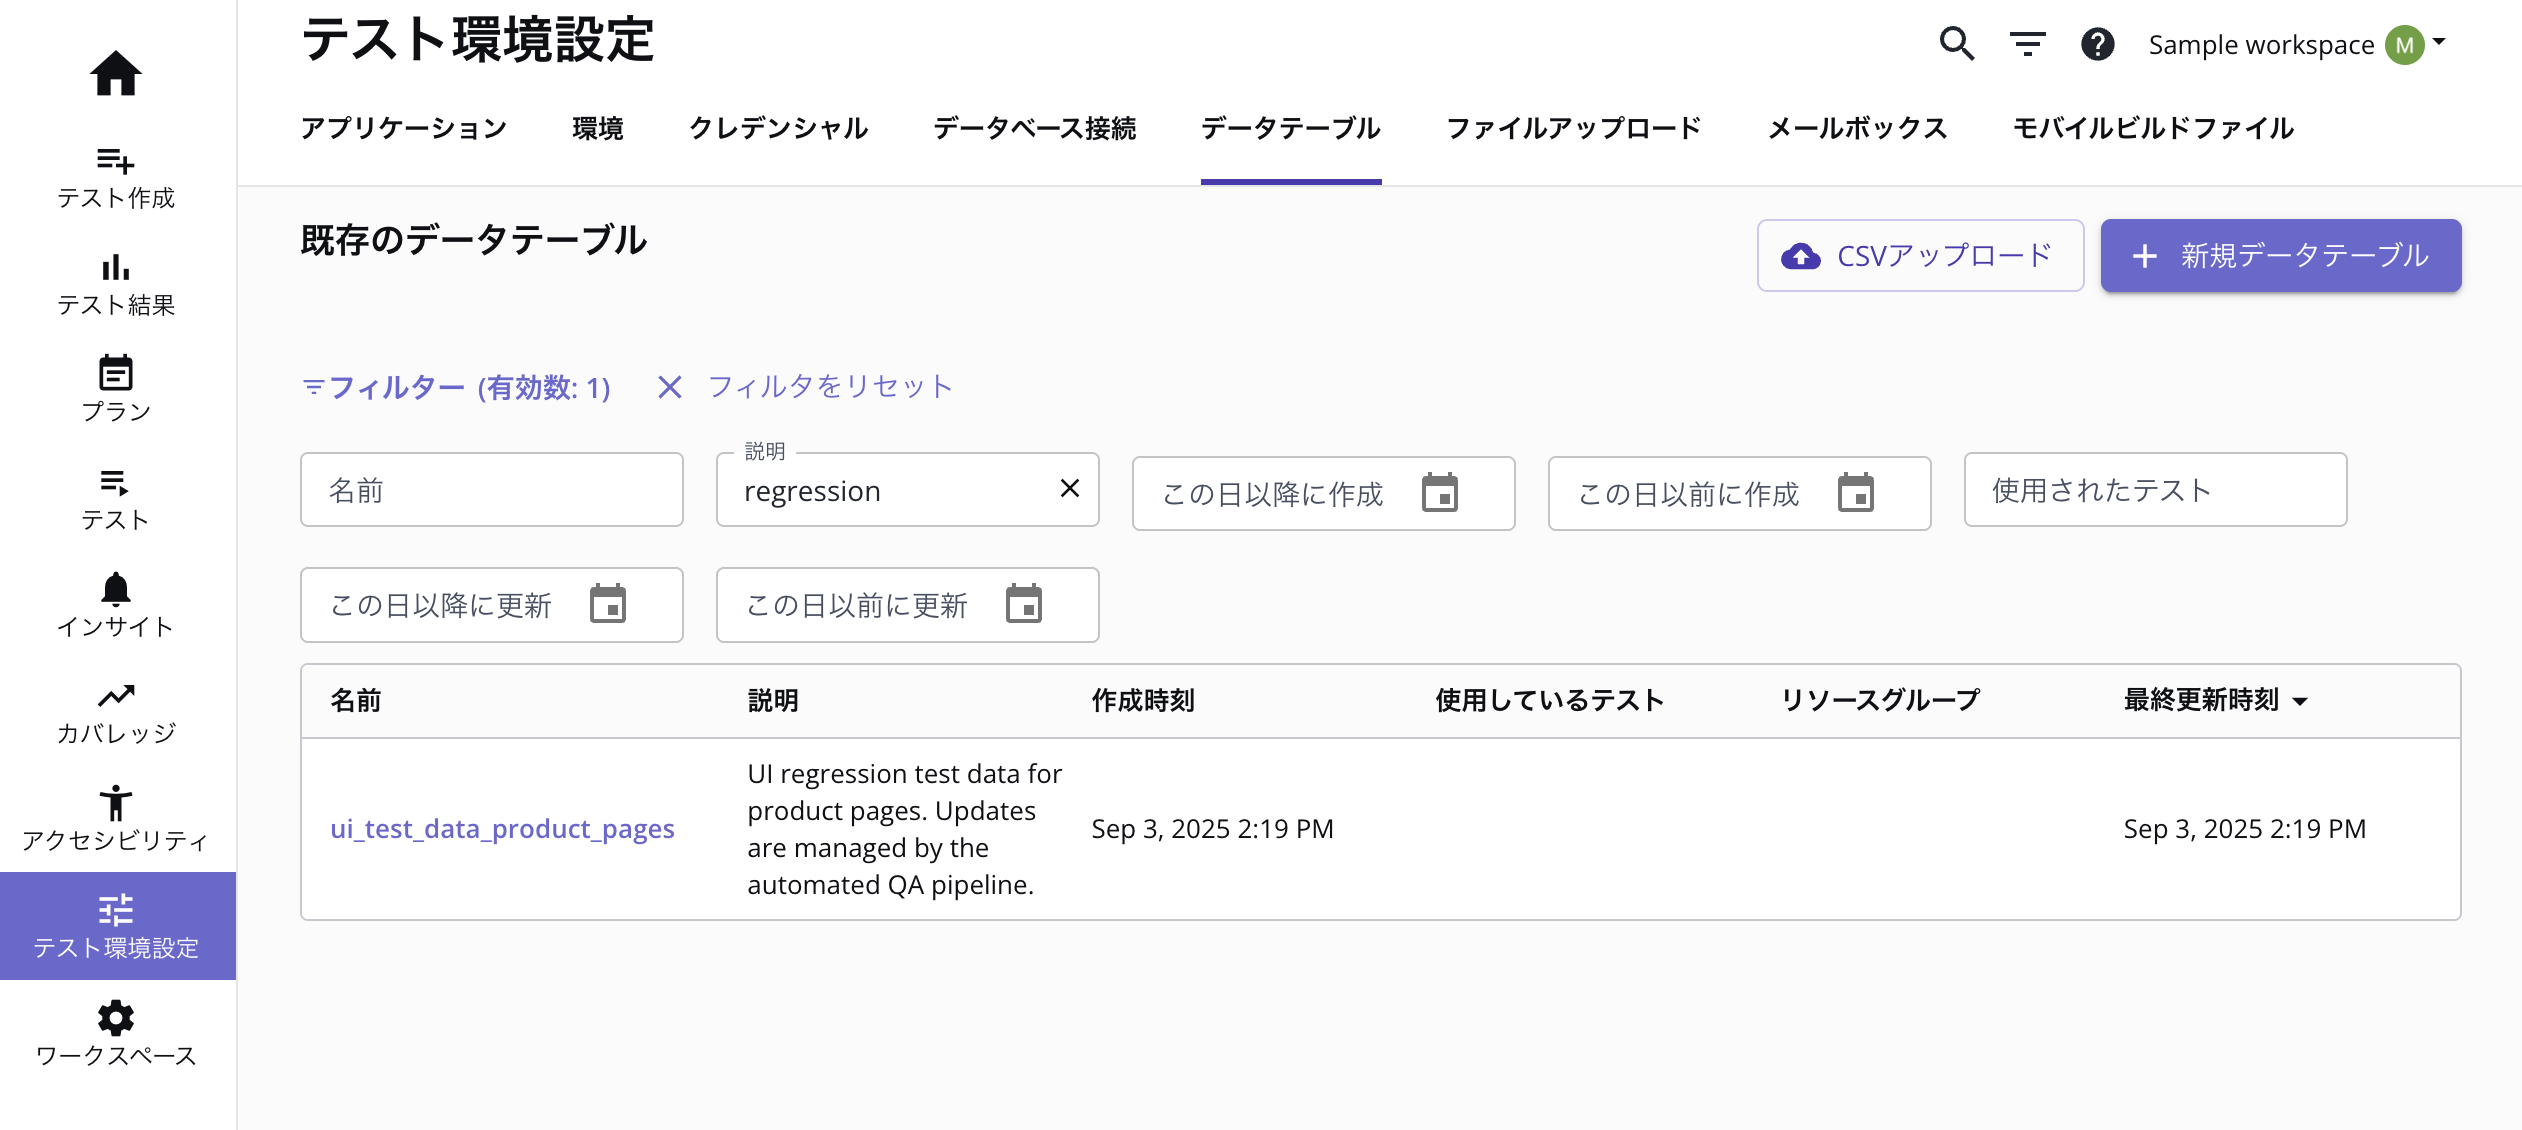This screenshot has width=2522, height=1130.
Task: Select the プラン calendar icon in sidebar
Action: 116,375
